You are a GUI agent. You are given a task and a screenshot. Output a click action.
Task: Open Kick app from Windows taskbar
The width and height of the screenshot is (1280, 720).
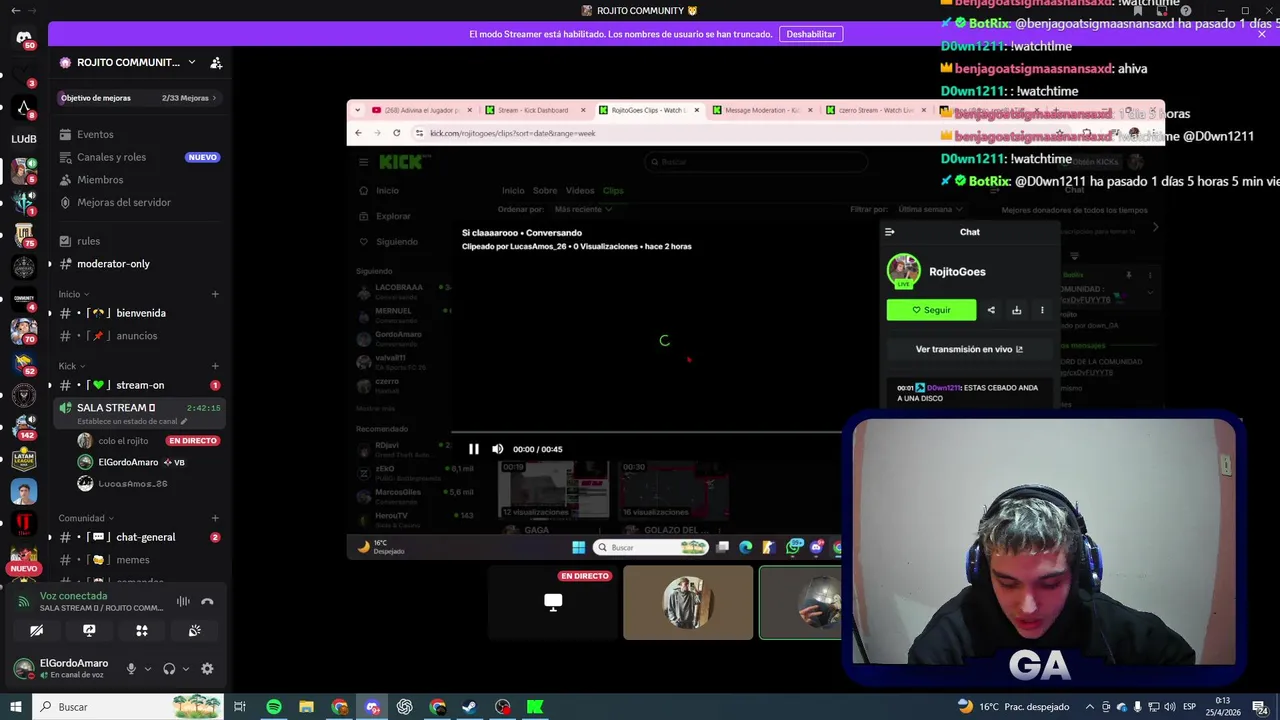(535, 707)
